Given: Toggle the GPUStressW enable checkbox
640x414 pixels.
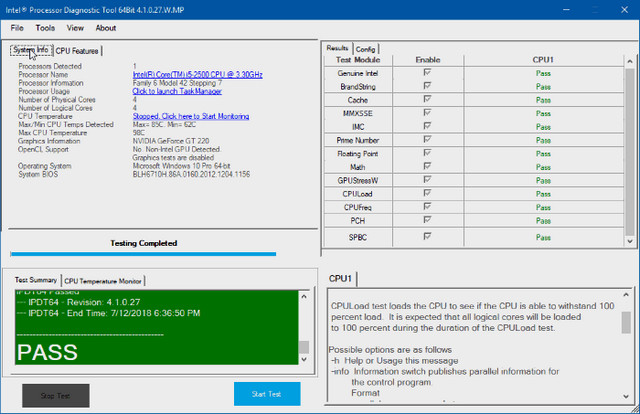Looking at the screenshot, I should [x=427, y=180].
